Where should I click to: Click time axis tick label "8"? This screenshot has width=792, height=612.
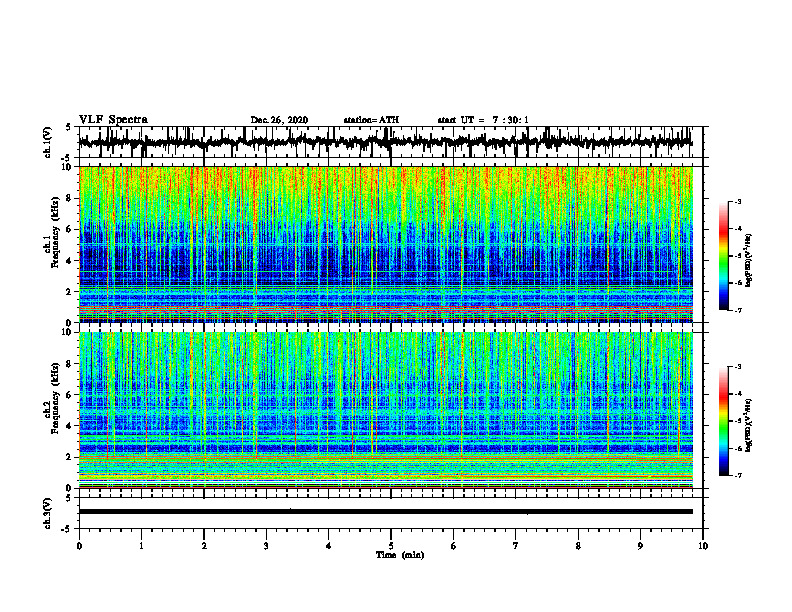578,546
